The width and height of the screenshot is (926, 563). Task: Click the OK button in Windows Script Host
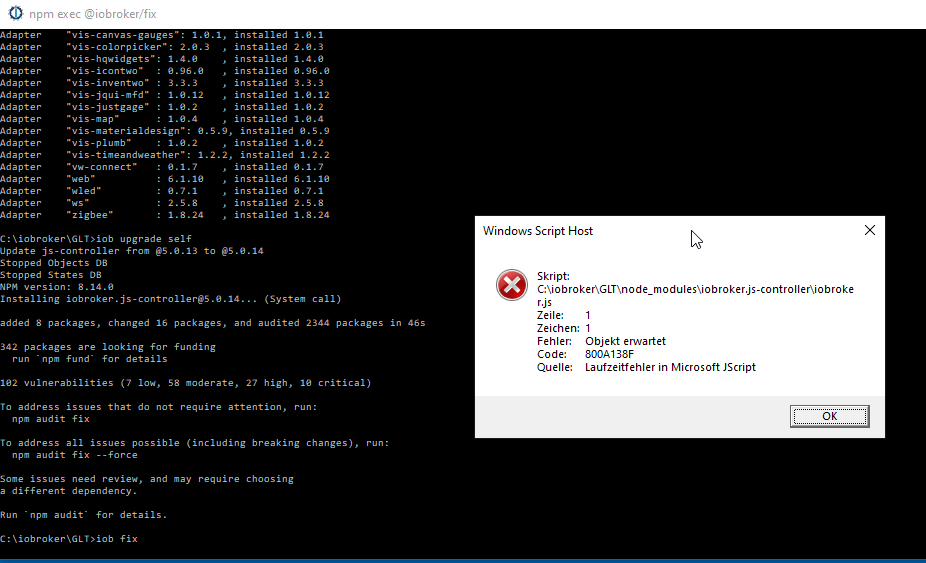click(x=829, y=416)
